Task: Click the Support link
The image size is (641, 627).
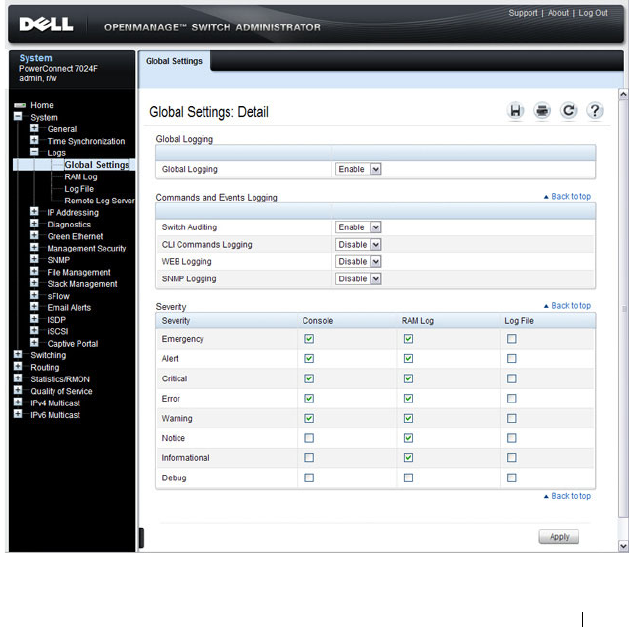Action: coord(523,13)
